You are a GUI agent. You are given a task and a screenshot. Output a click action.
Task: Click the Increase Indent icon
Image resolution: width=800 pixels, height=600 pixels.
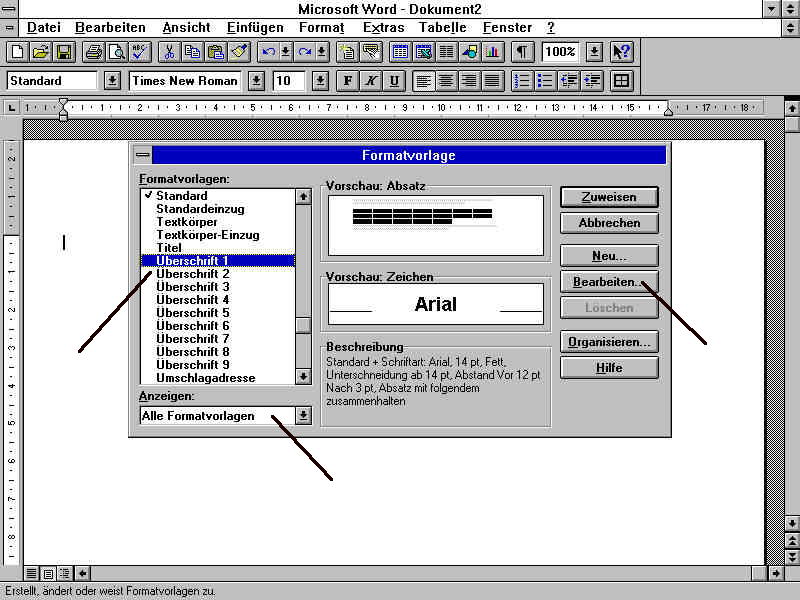click(x=592, y=81)
